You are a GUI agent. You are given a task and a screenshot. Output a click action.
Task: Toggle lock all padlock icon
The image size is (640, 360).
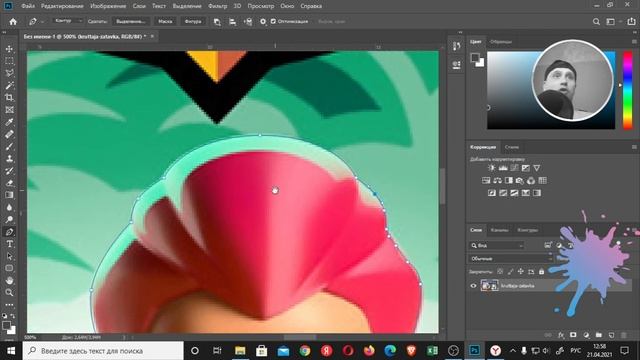pyautogui.click(x=542, y=271)
